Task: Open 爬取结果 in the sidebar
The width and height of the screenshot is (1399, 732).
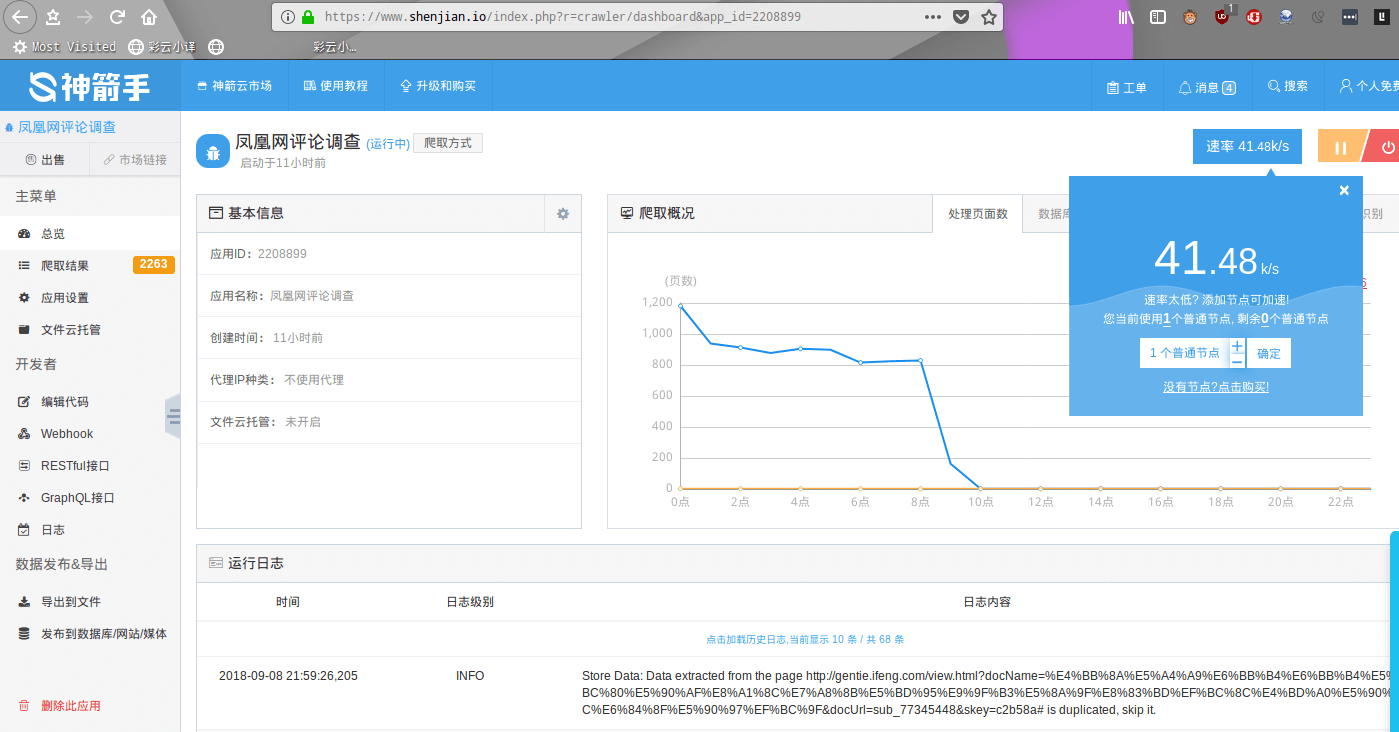Action: point(65,266)
